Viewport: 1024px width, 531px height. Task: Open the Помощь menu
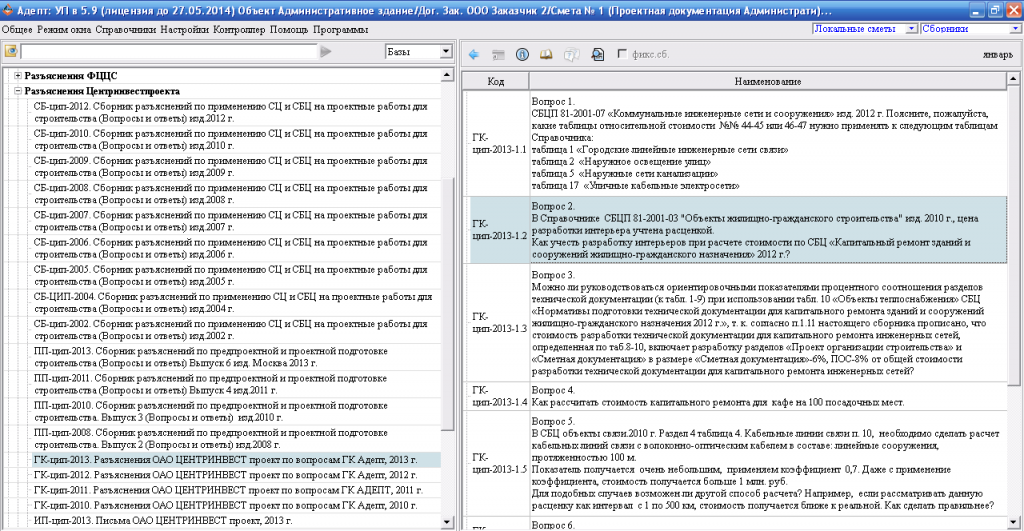tap(289, 29)
